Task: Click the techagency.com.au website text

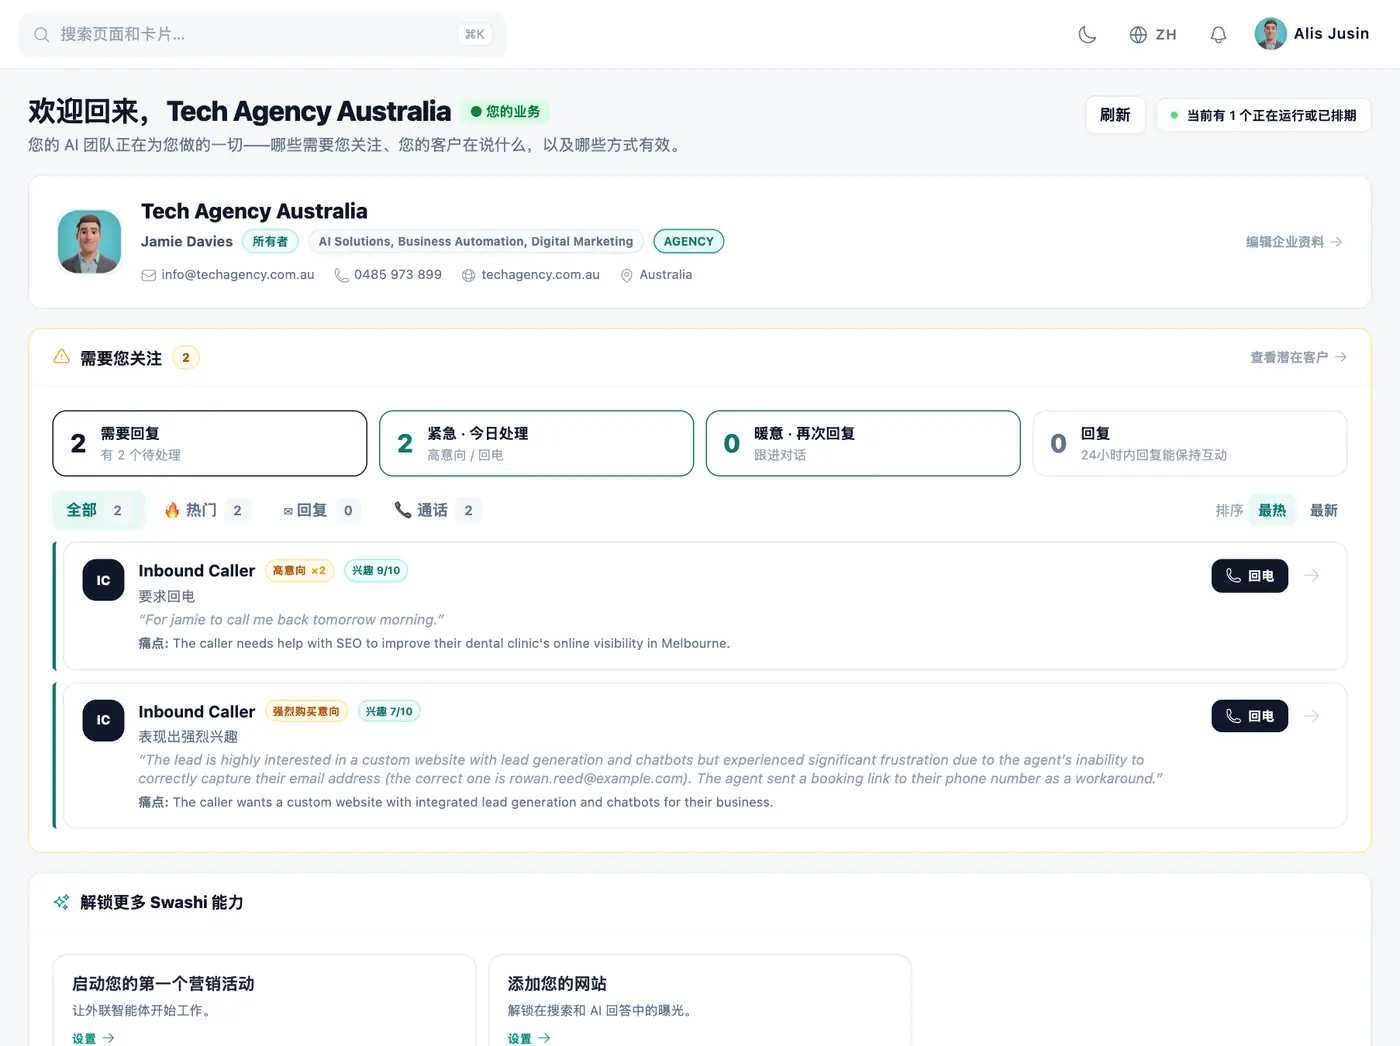Action: [541, 275]
